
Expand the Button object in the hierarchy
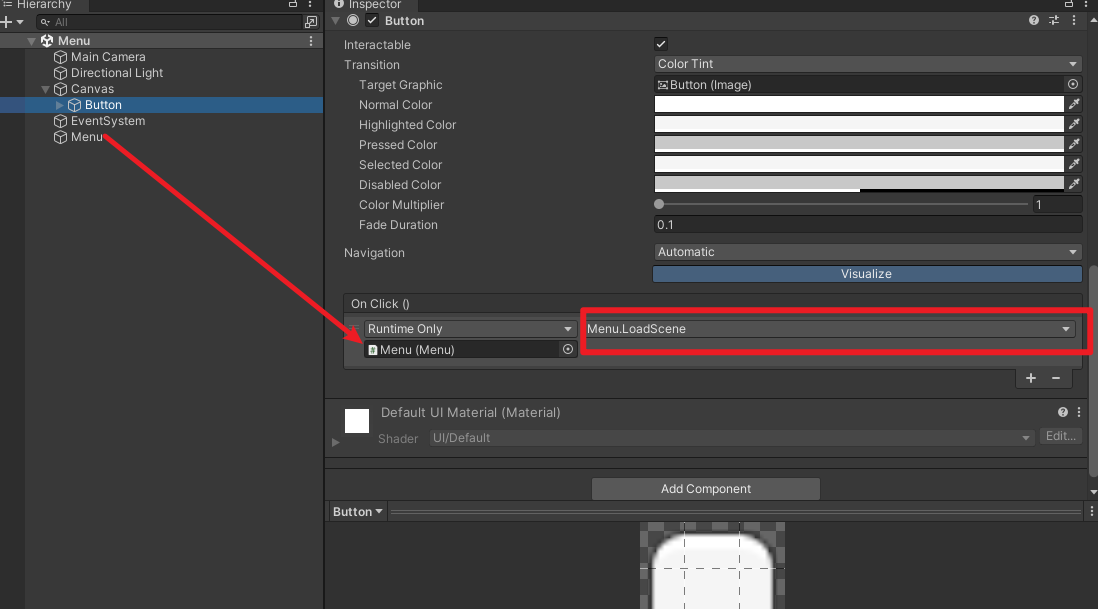pos(58,104)
